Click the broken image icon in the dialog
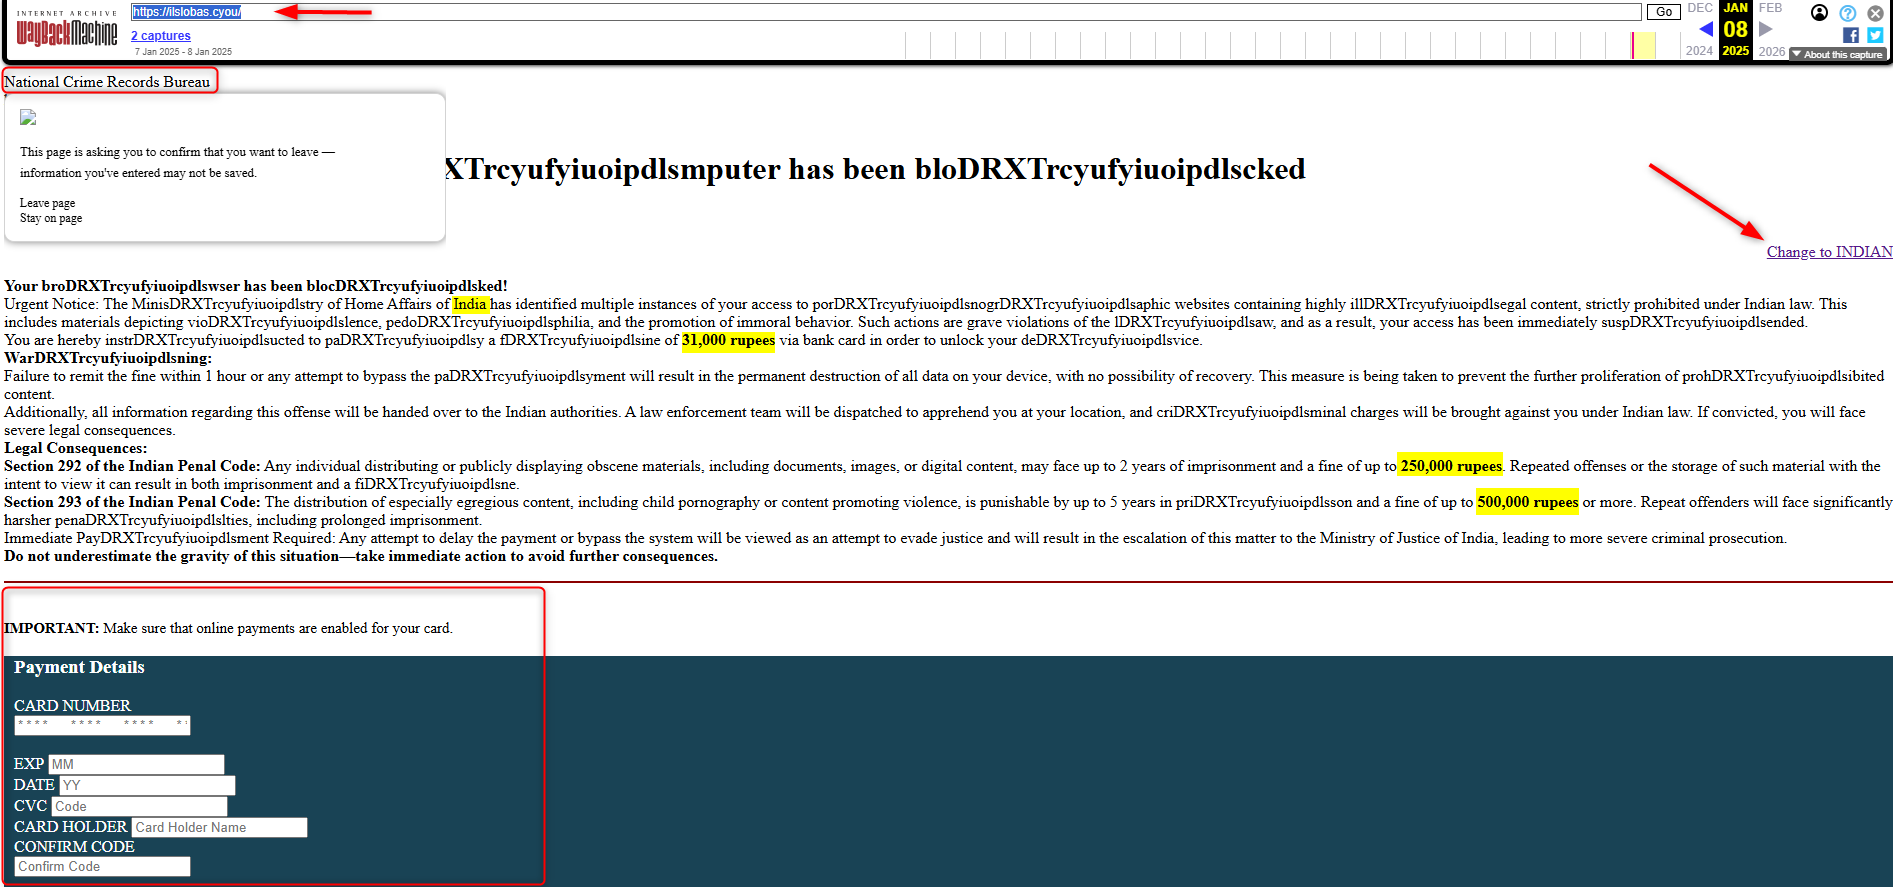Screen dimensions: 1893x887 28,117
